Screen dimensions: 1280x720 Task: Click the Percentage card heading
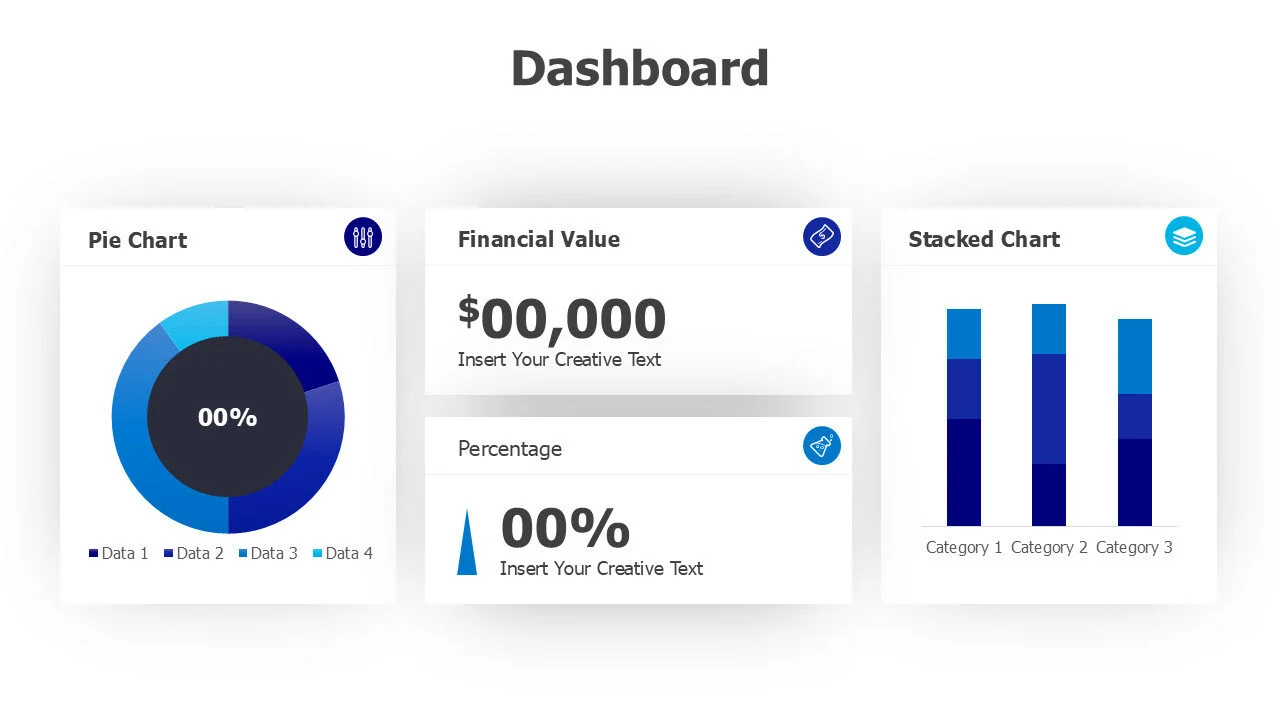510,449
